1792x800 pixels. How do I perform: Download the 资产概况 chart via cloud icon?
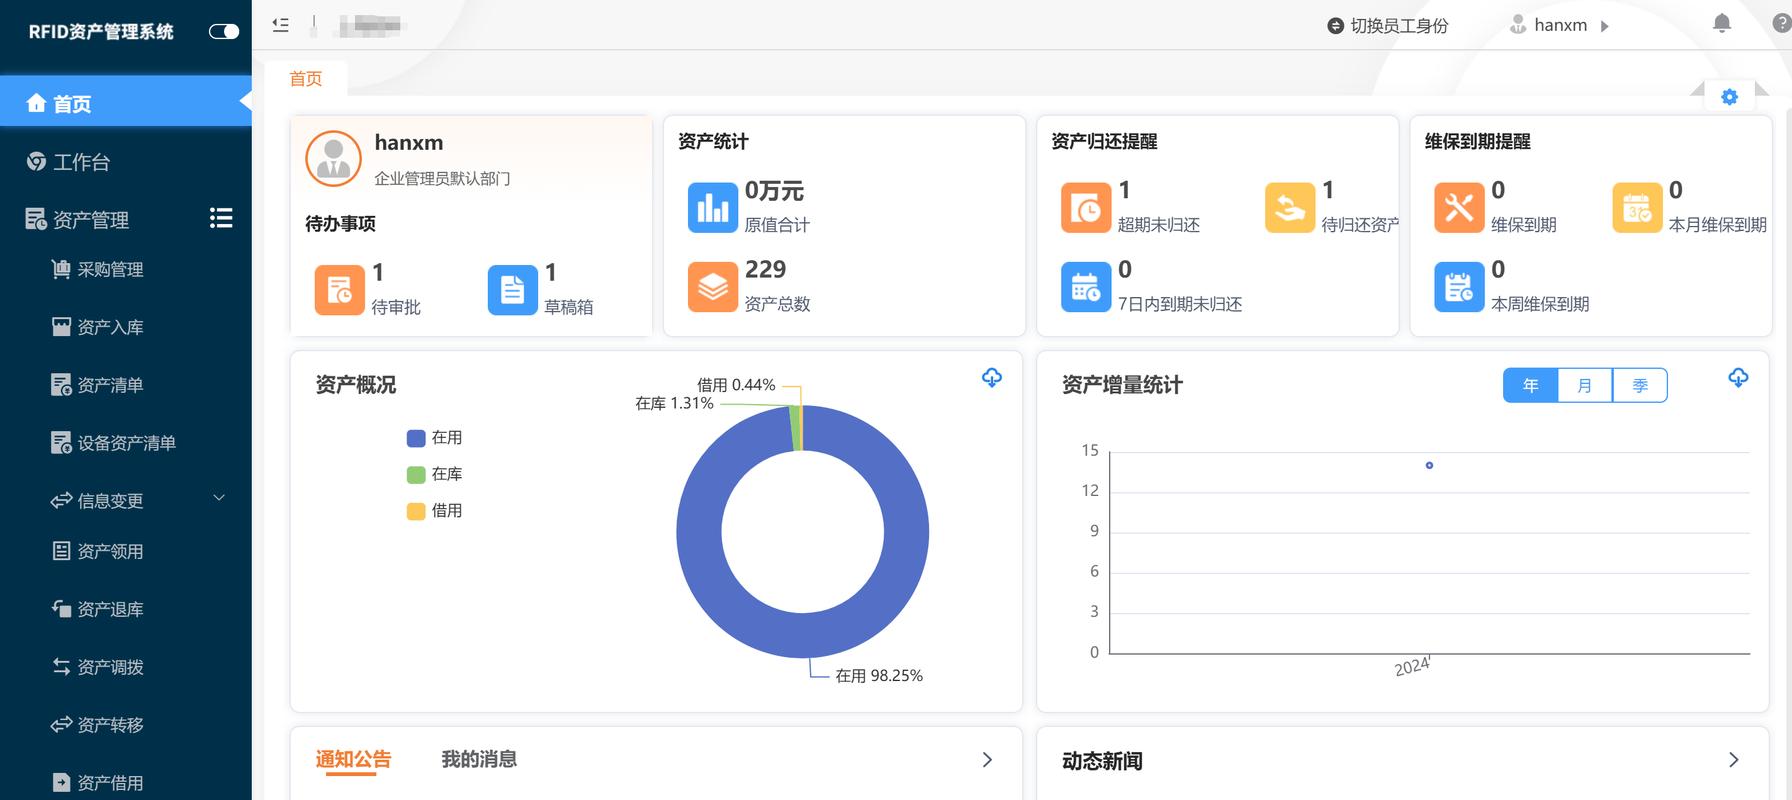pyautogui.click(x=991, y=378)
